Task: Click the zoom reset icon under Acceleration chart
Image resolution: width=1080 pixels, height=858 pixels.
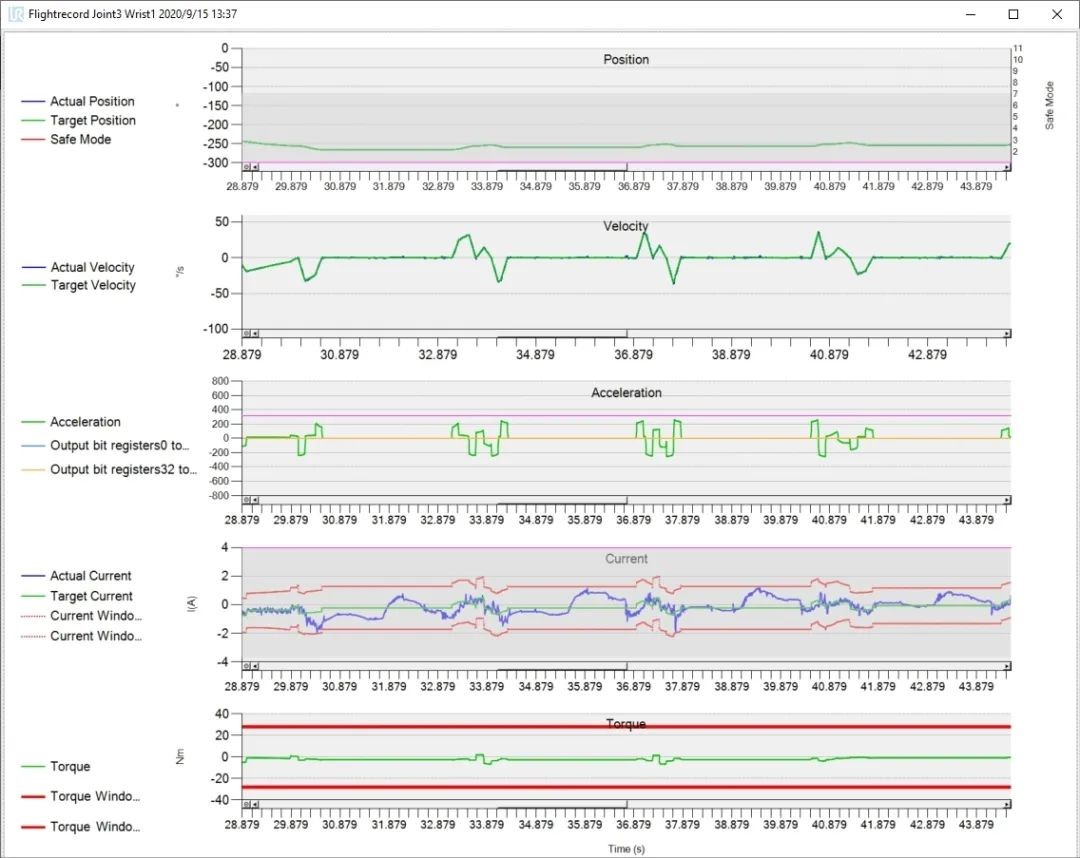Action: [246, 500]
